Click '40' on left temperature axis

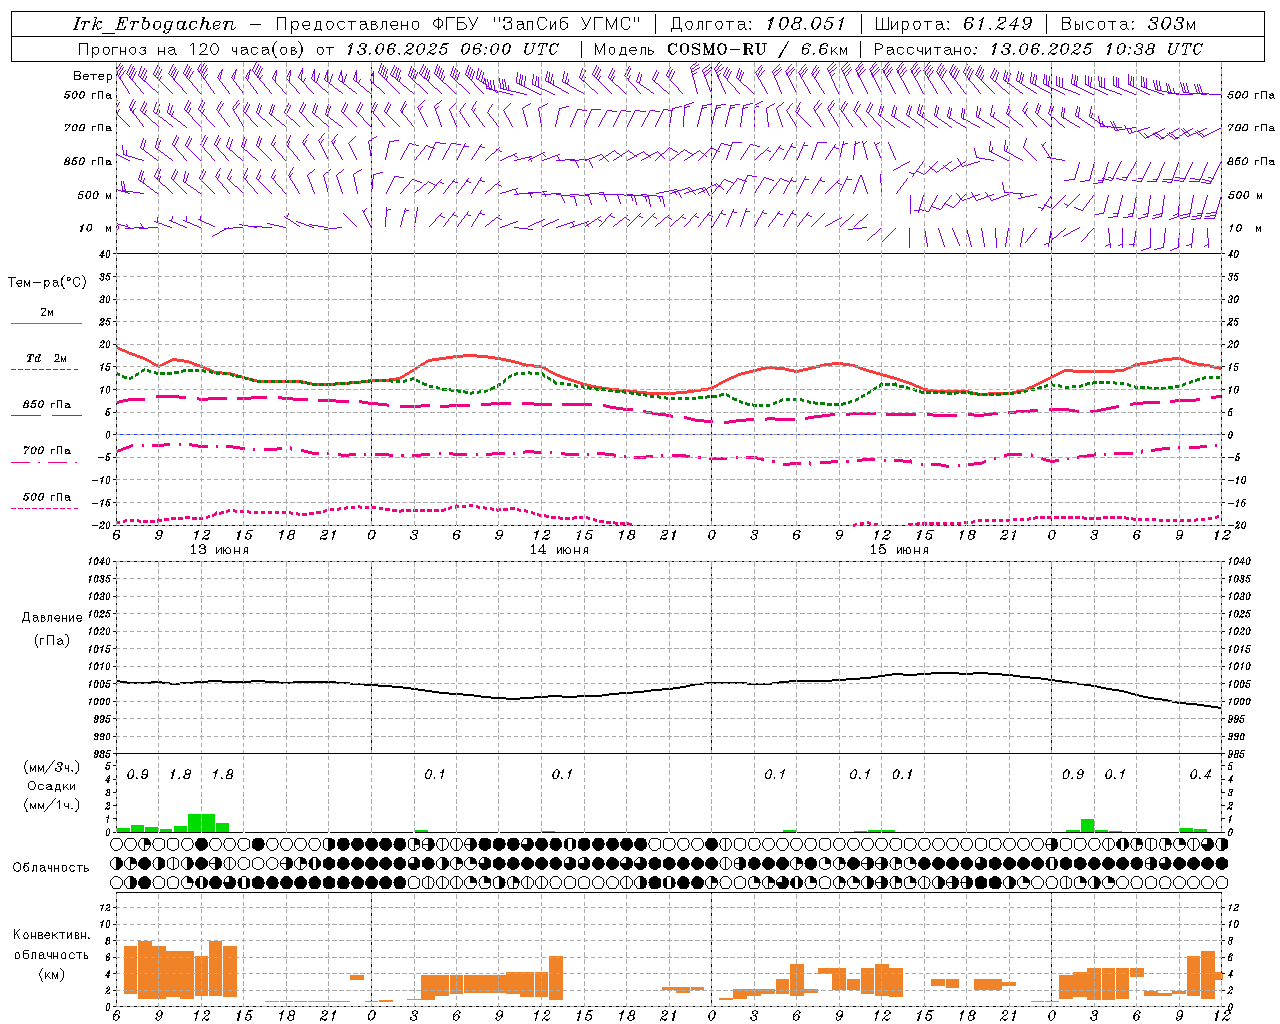[x=105, y=254]
